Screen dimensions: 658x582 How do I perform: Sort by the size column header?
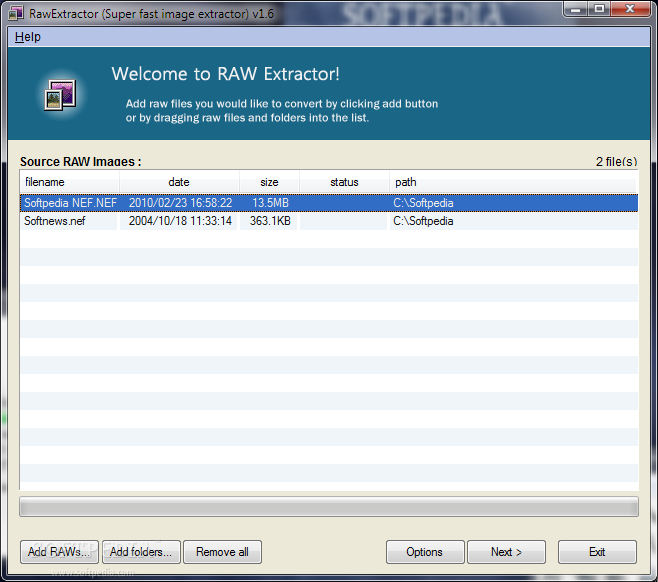point(269,182)
